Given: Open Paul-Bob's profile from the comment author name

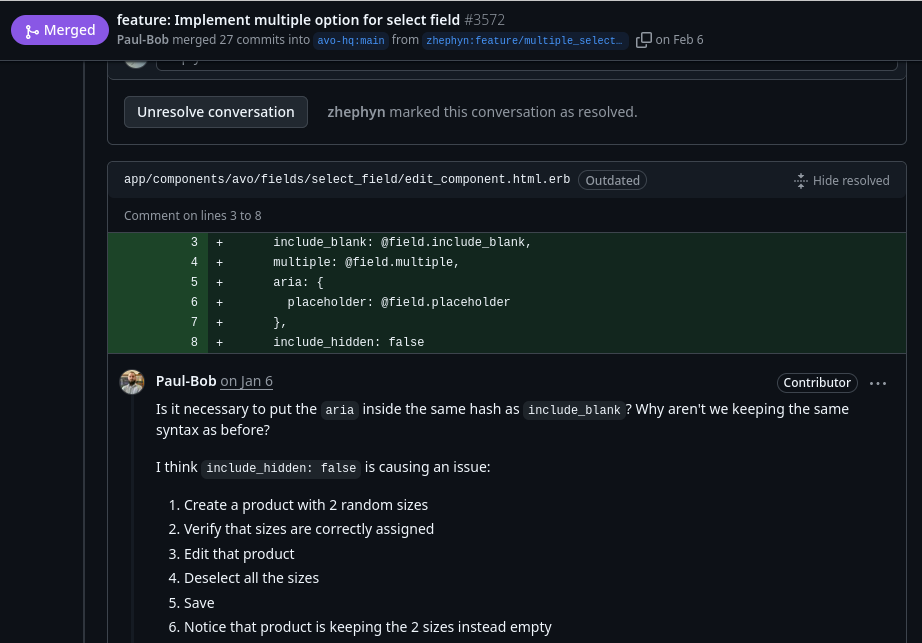Looking at the screenshot, I should click(x=186, y=381).
